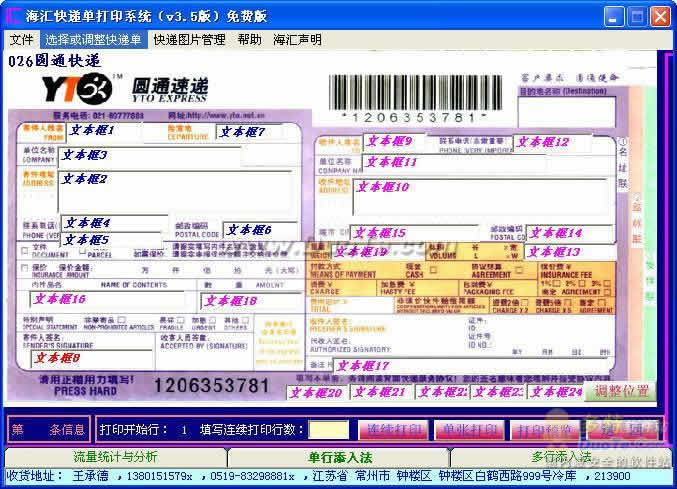Click the YTO 圆通速递 logo image
Screen dimensions: 677x489
[x=125, y=88]
